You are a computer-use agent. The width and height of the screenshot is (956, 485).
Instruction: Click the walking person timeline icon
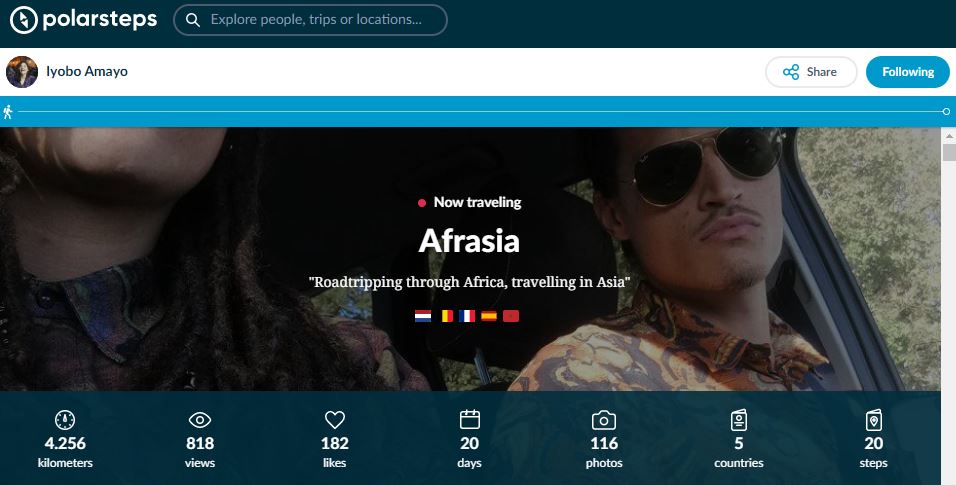(x=8, y=112)
